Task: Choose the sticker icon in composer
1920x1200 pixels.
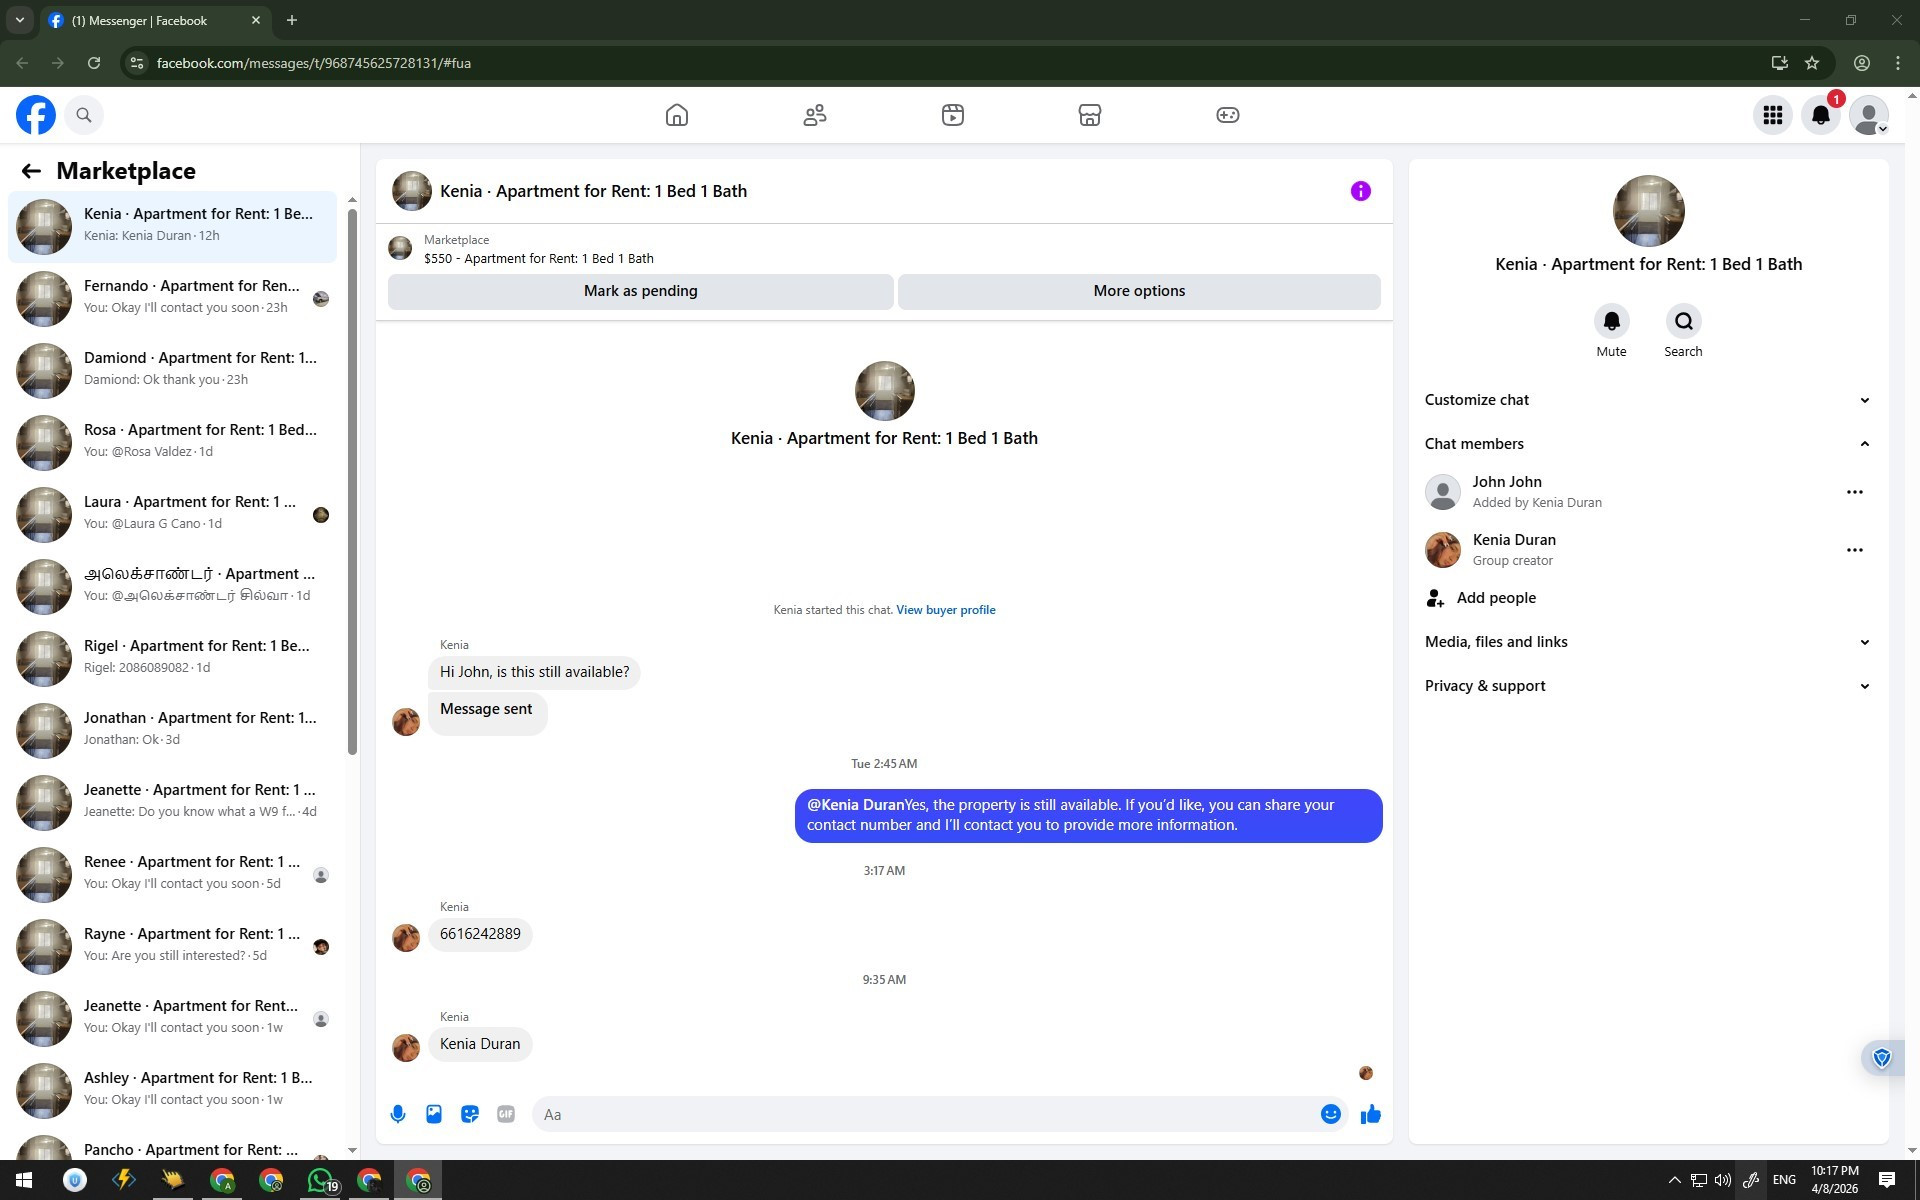Action: (470, 1114)
